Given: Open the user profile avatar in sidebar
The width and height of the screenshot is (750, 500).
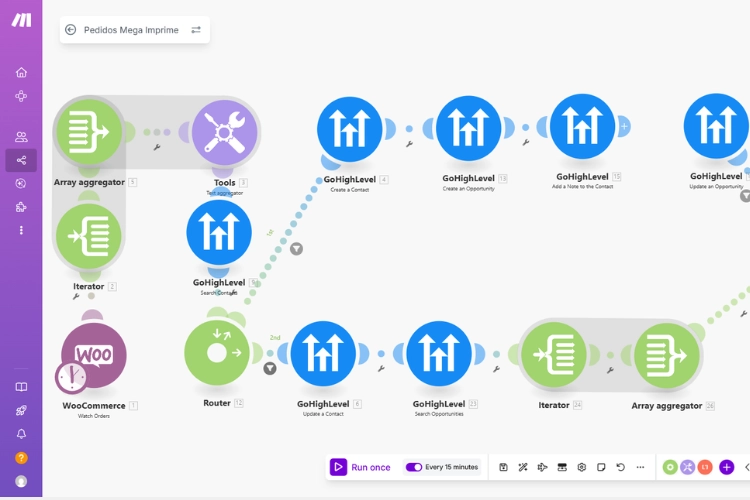Looking at the screenshot, I should click(21, 481).
